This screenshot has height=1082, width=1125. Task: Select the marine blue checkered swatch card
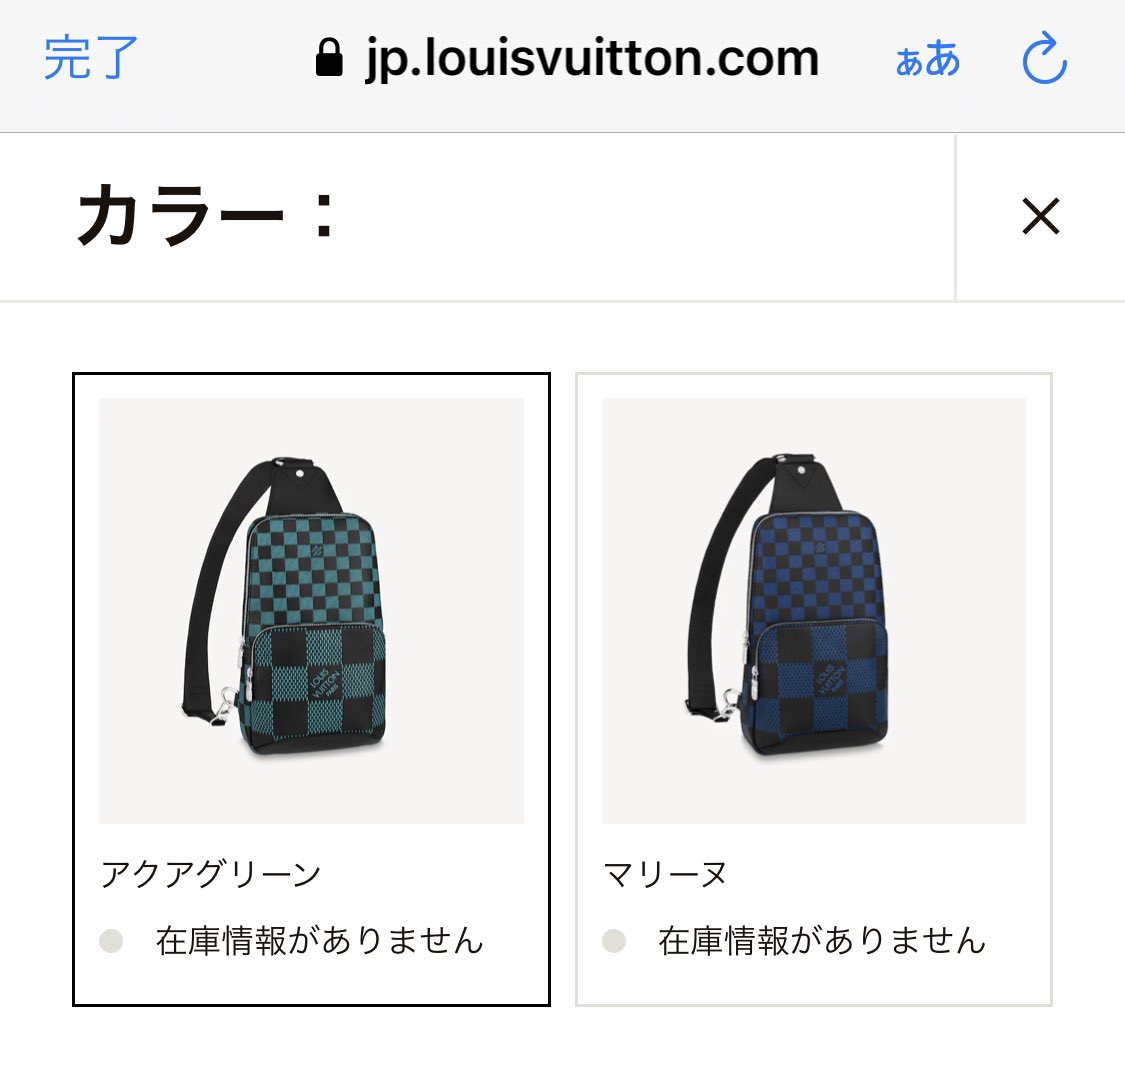tap(814, 690)
